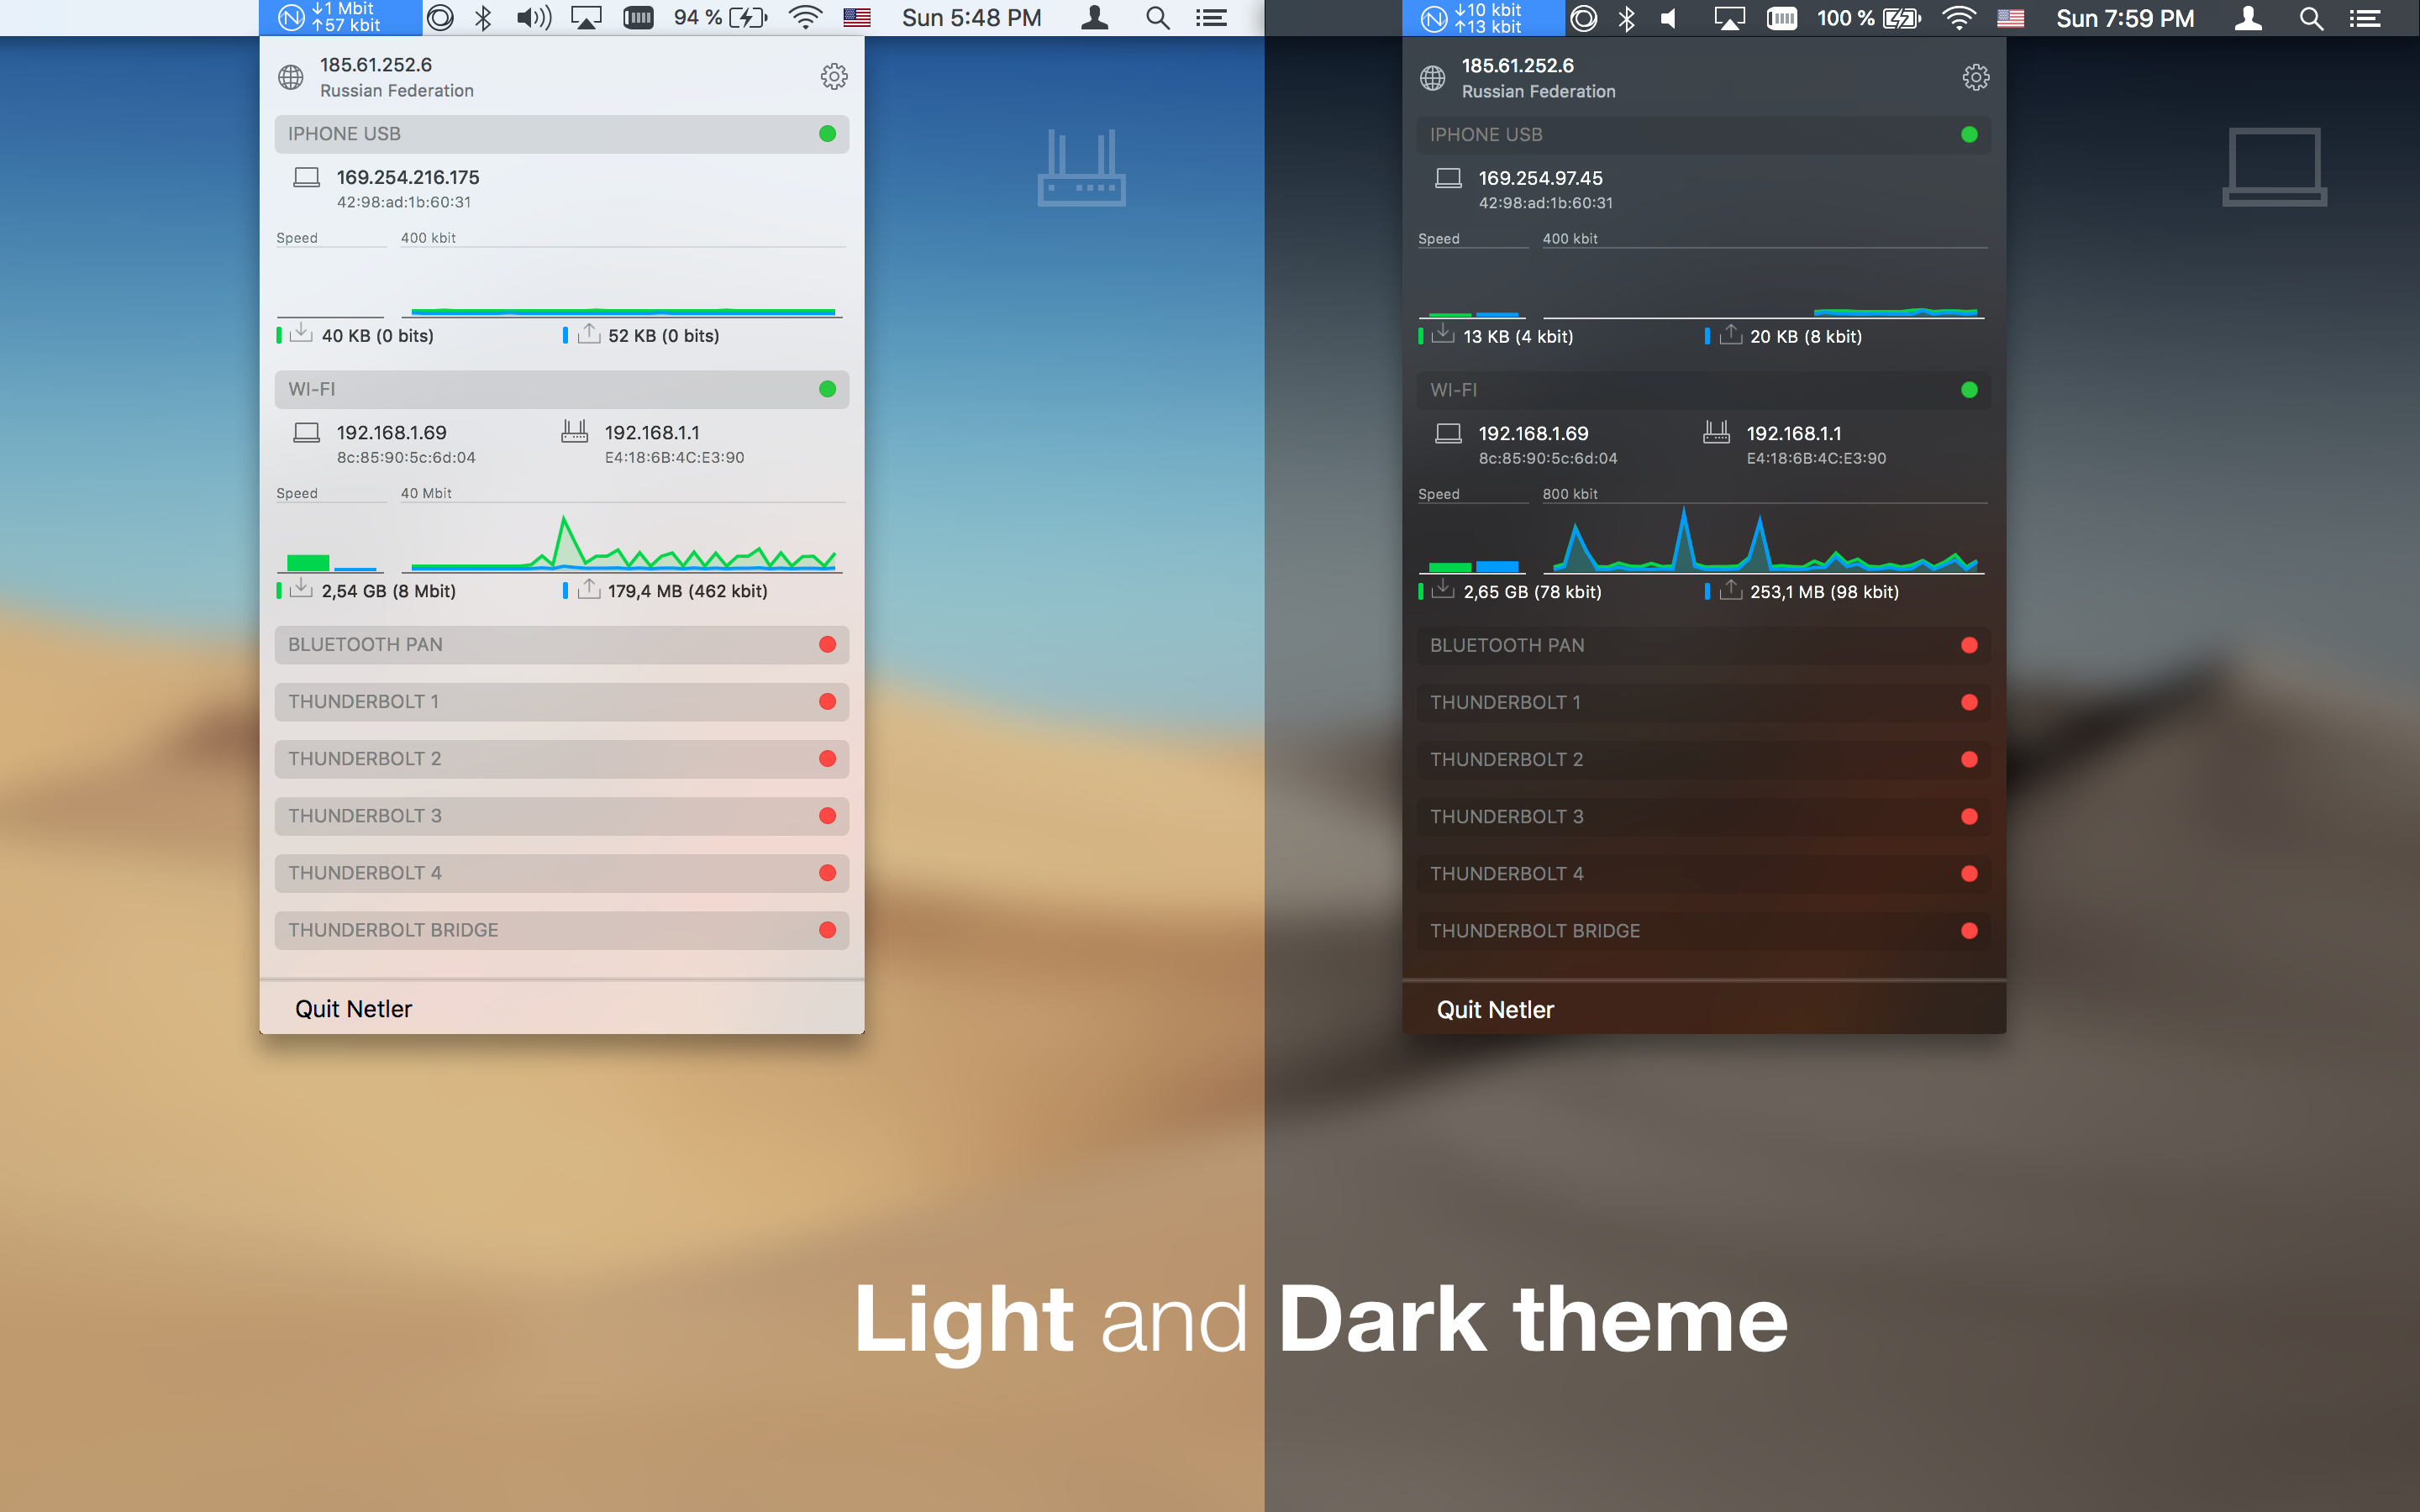Image resolution: width=2420 pixels, height=1512 pixels.
Task: Click Bluetooth icon in light menu bar
Action: 483,17
